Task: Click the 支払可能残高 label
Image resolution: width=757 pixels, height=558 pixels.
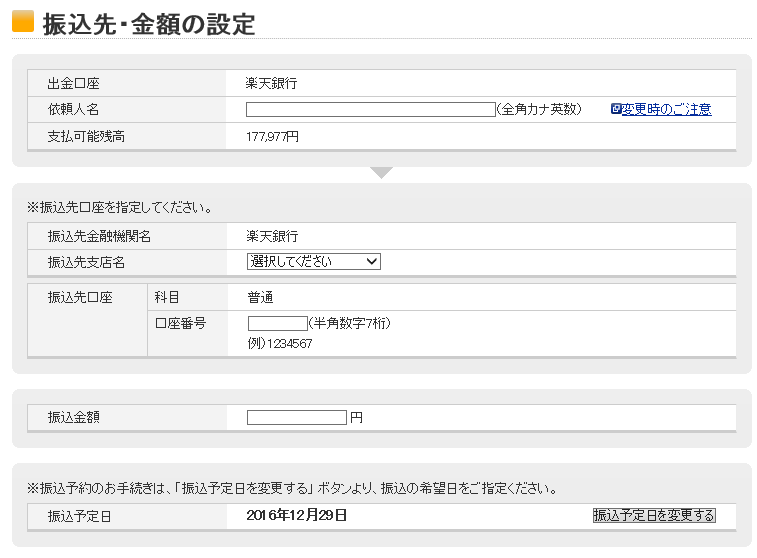Action: [86, 137]
